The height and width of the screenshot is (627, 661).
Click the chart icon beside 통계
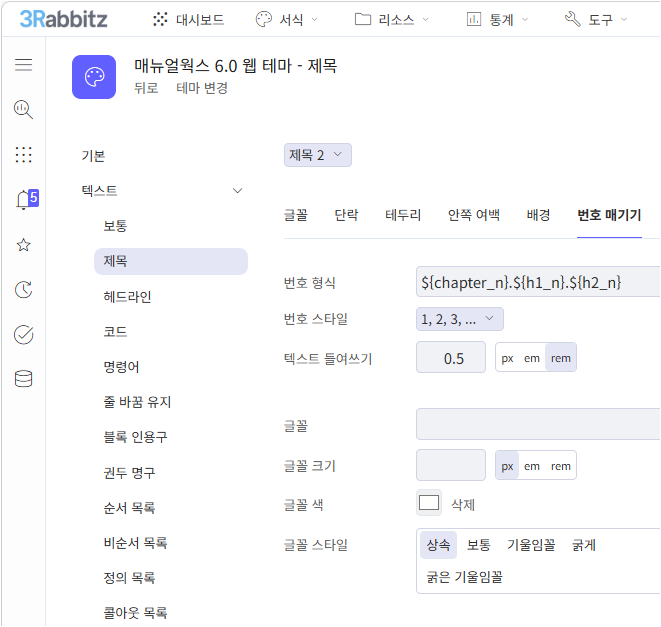[474, 19]
